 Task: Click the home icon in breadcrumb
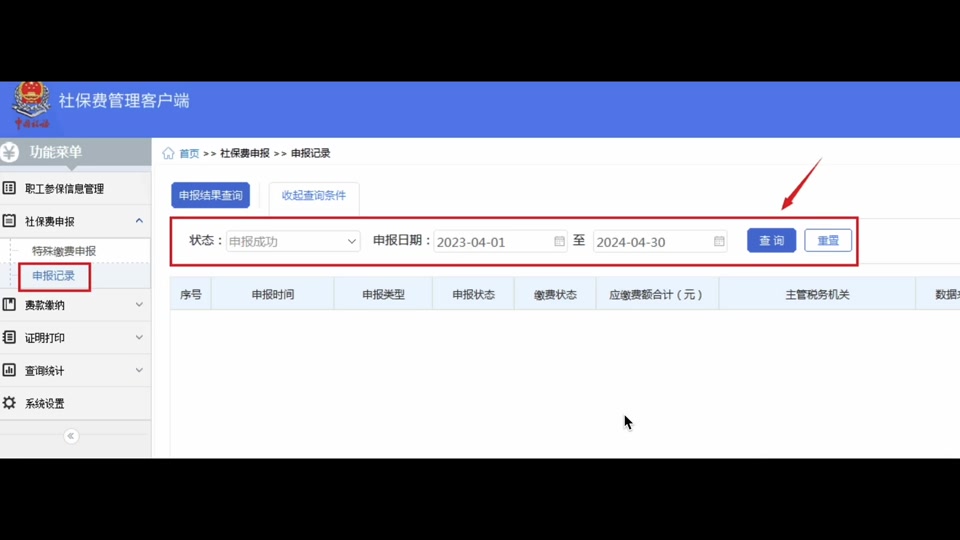[x=168, y=153]
